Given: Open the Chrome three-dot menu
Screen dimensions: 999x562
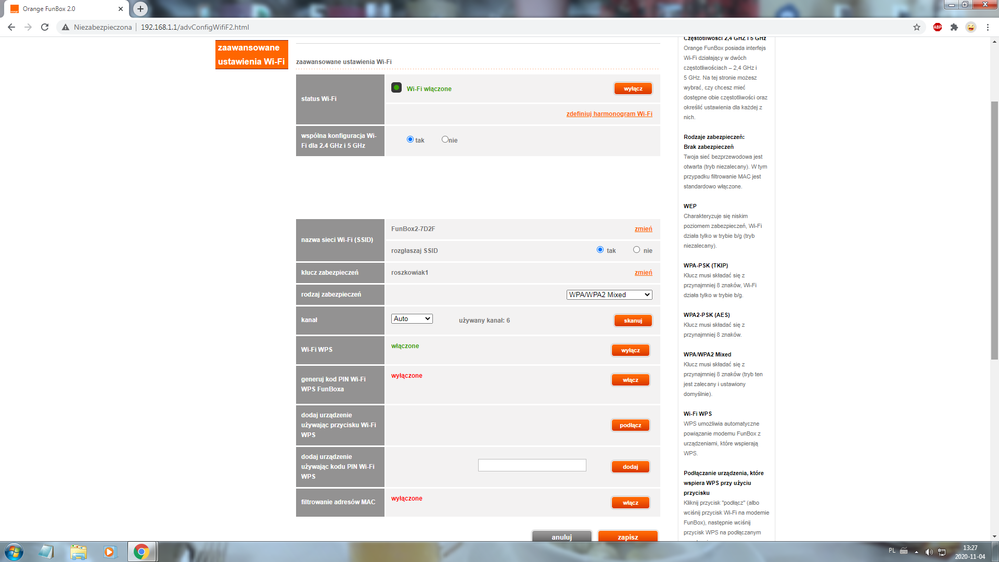Looking at the screenshot, I should (x=988, y=27).
